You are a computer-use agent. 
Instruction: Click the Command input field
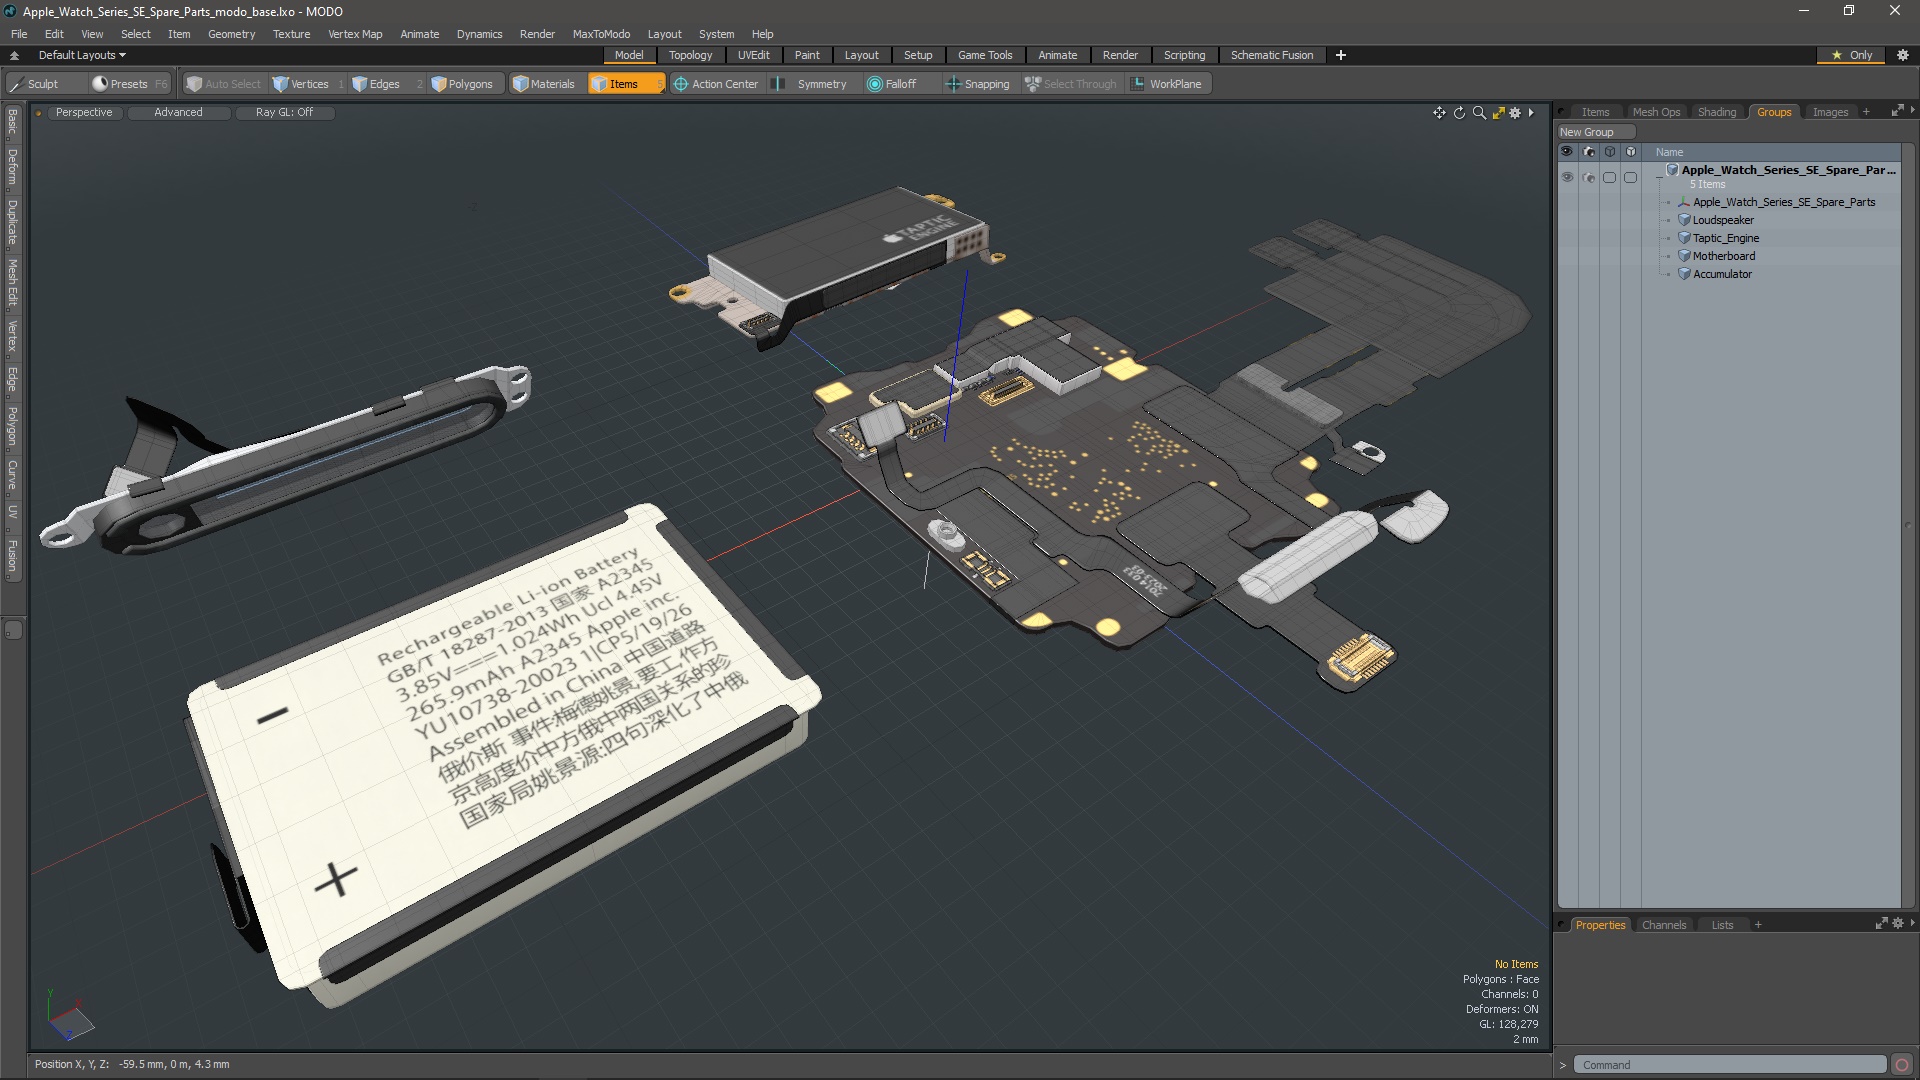coord(1728,1065)
